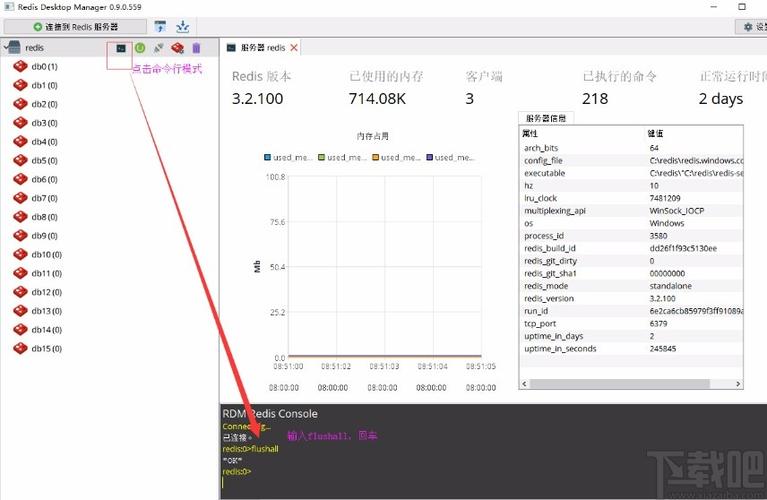This screenshot has height=500, width=767.
Task: Click the scroll left arrow in server info
Action: [x=524, y=384]
